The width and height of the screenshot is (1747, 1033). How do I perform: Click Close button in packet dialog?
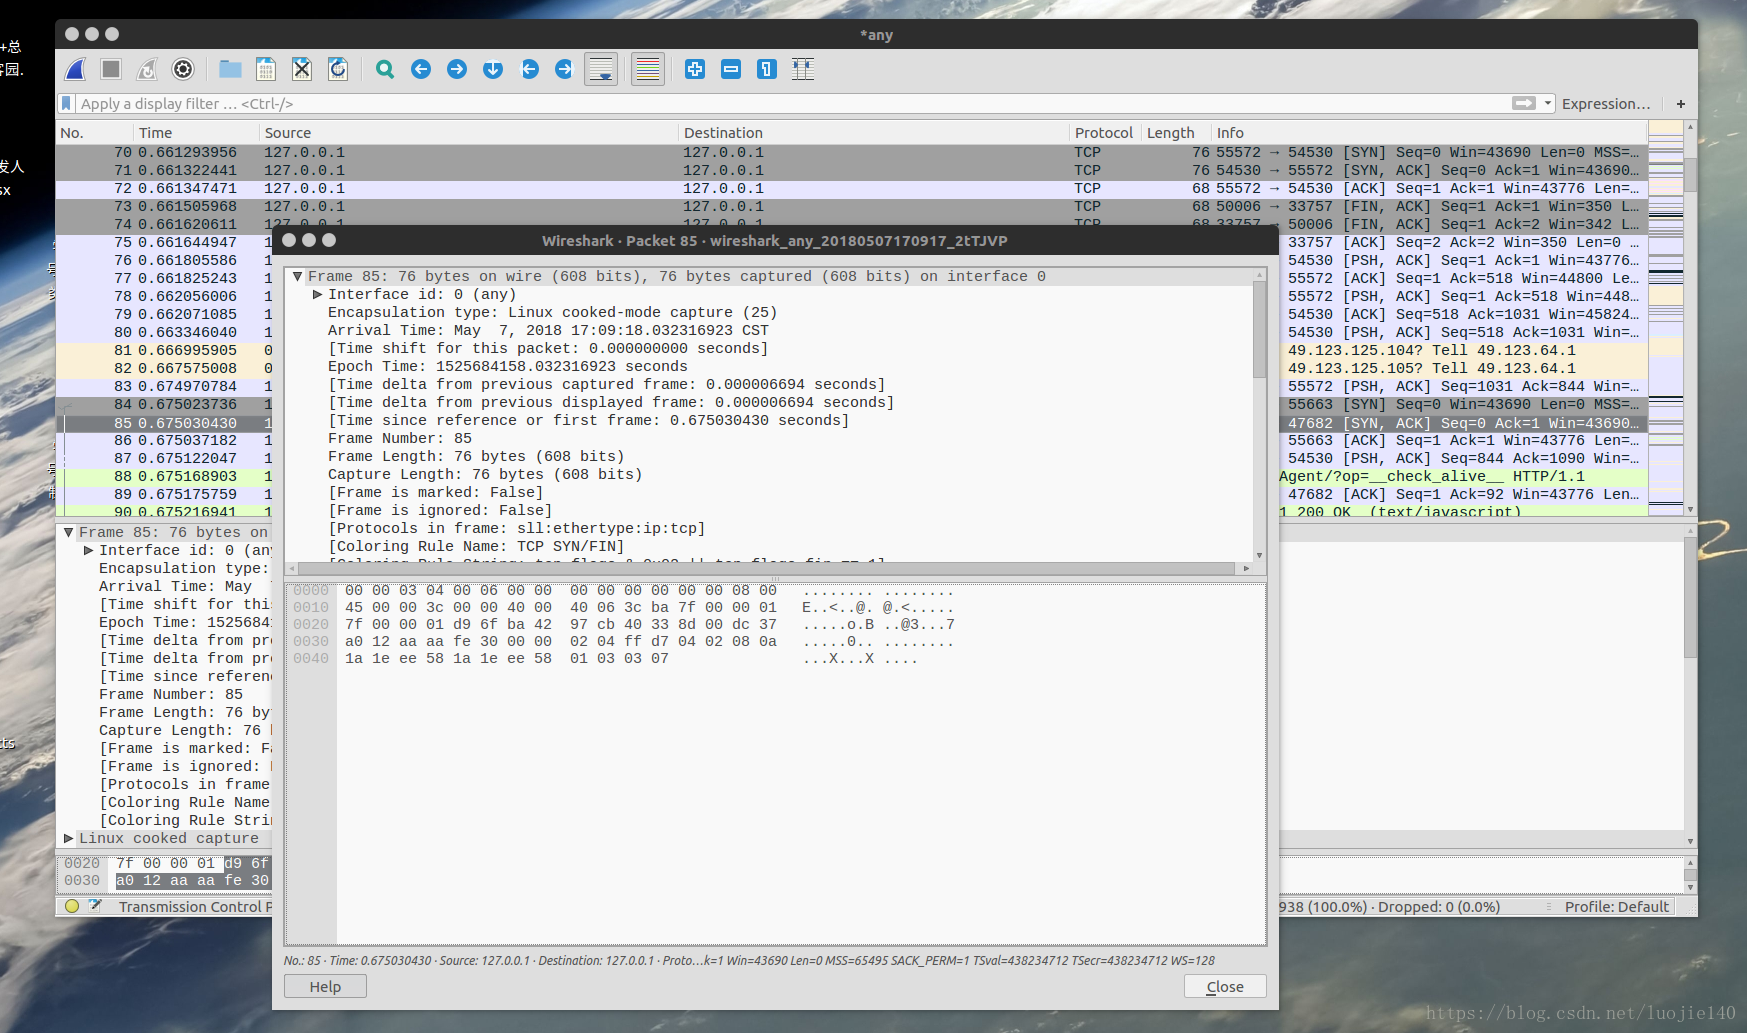(x=1225, y=986)
